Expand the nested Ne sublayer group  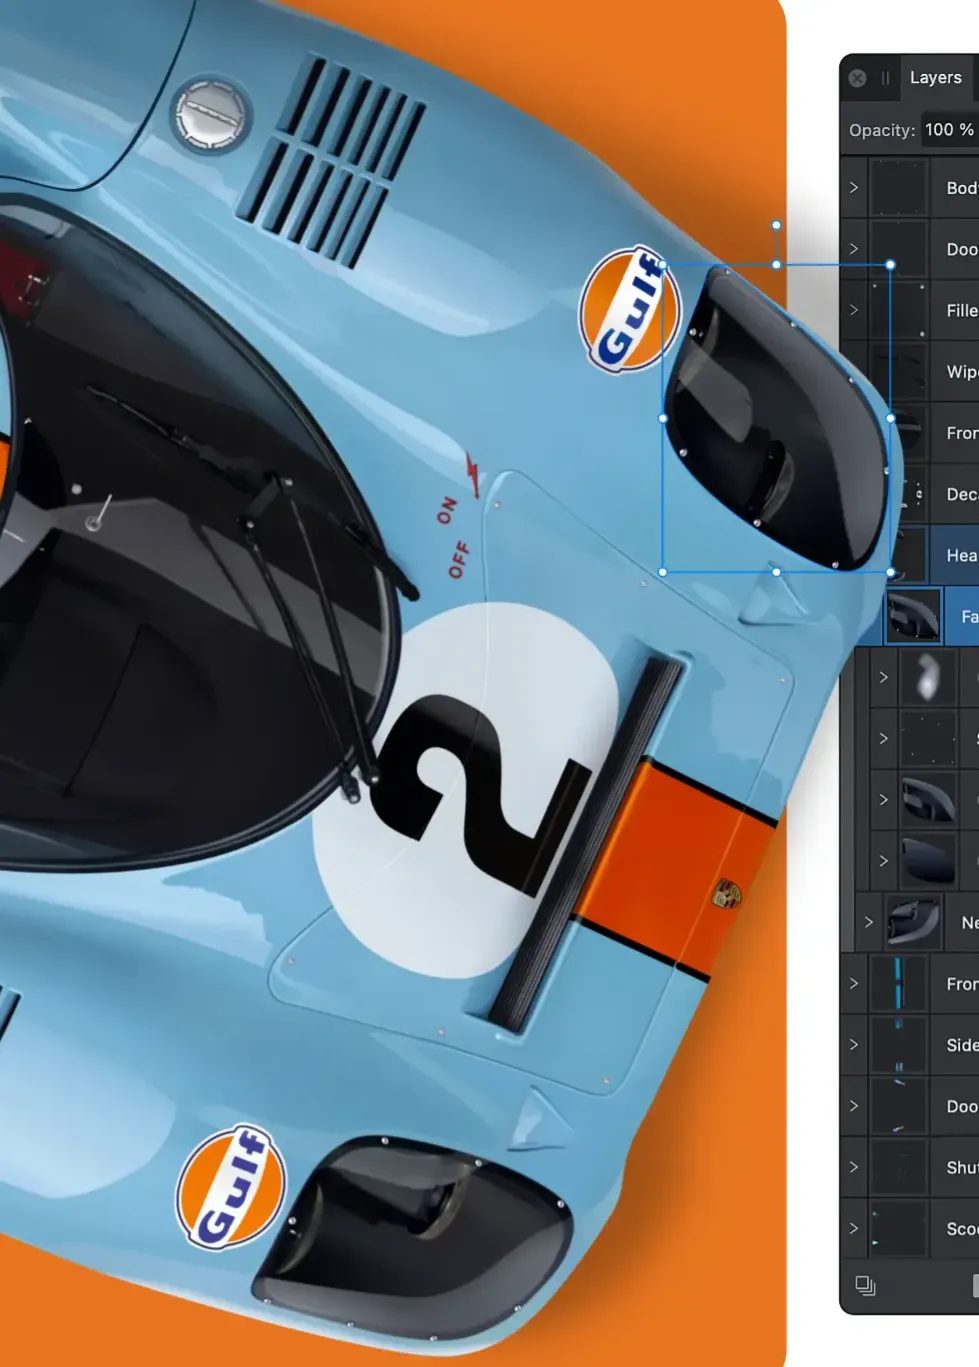coord(868,922)
